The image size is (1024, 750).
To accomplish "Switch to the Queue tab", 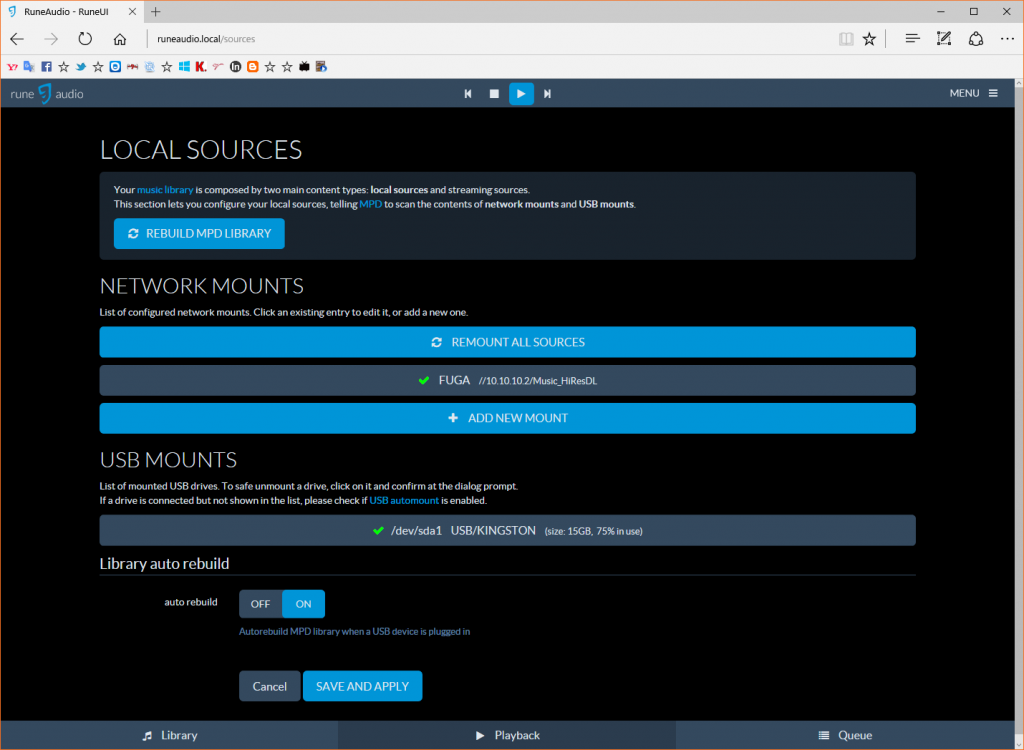I will click(845, 735).
